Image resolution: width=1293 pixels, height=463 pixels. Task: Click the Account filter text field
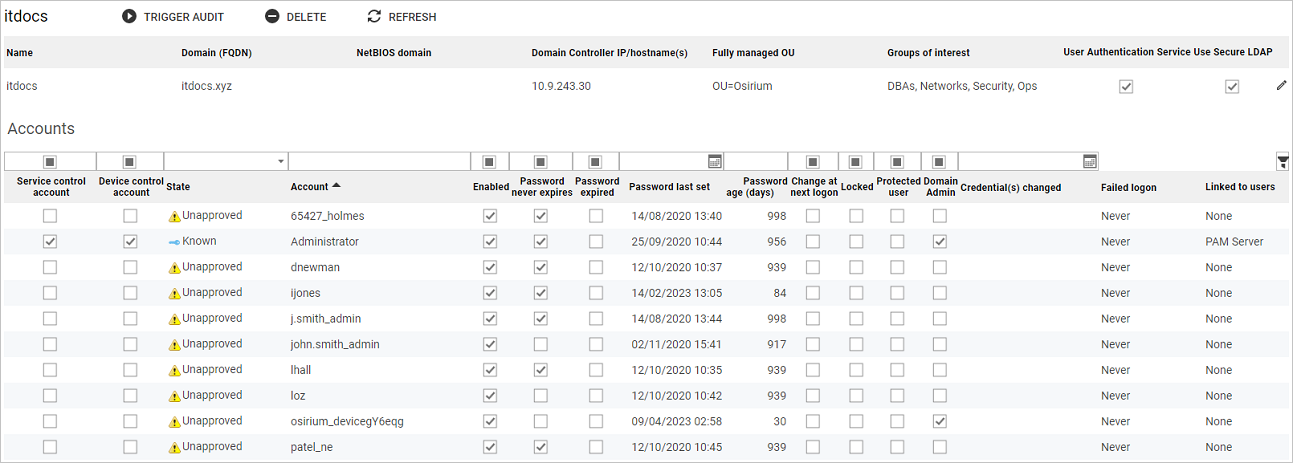click(x=379, y=162)
